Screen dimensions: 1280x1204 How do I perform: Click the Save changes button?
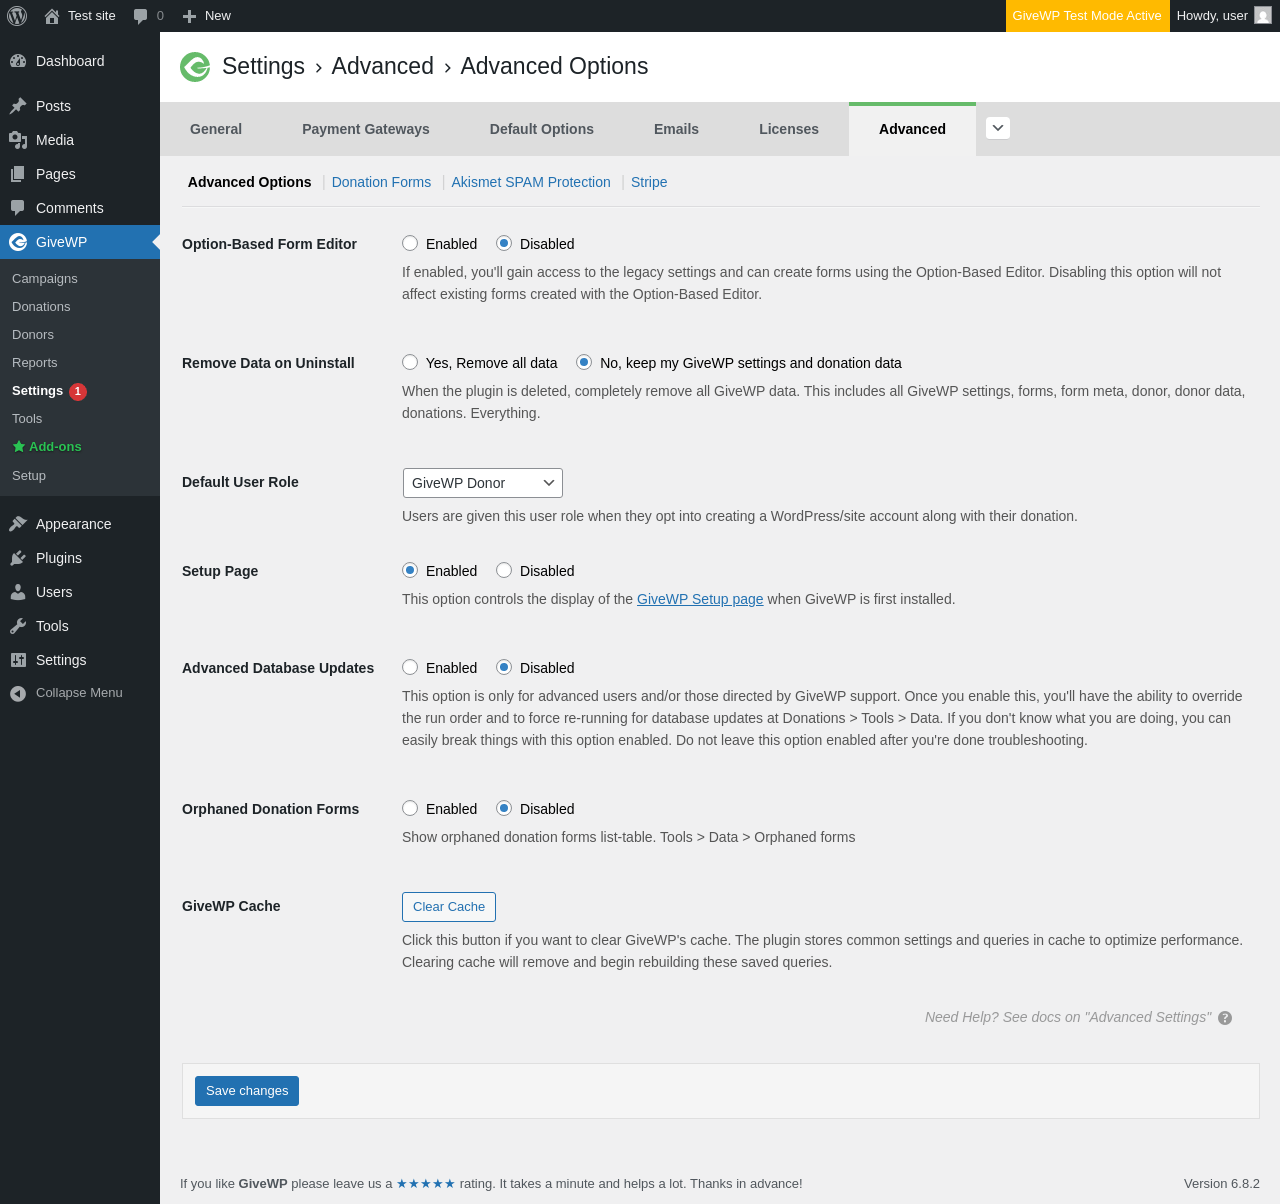247,1091
